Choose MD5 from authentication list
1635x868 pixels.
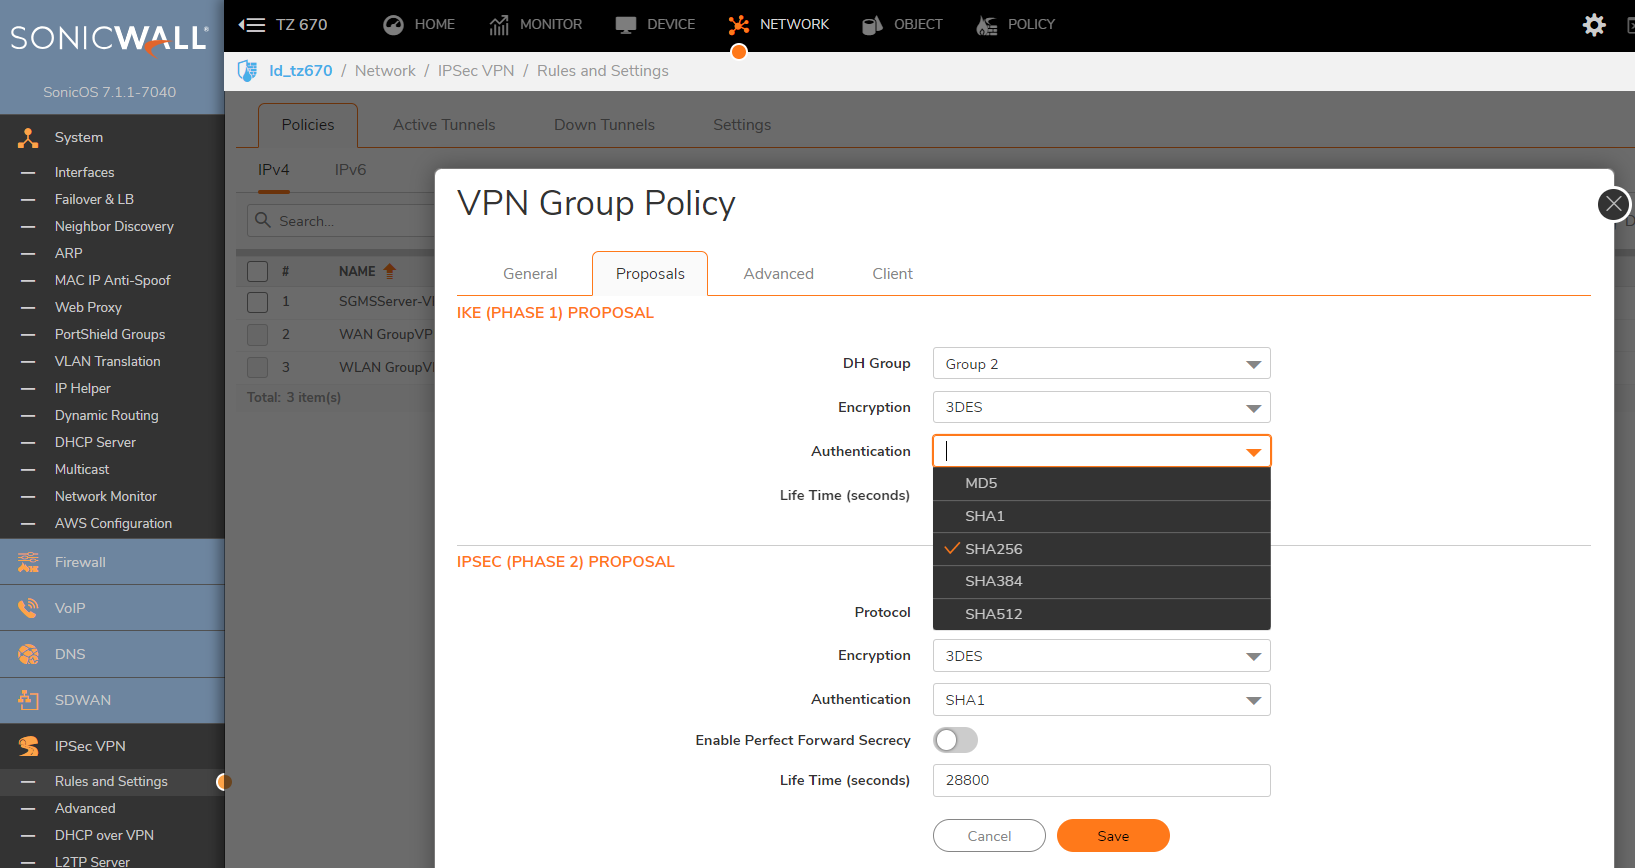click(1101, 483)
